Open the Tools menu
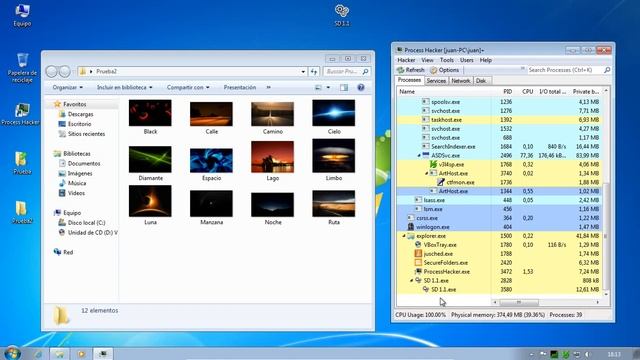640x360 pixels. pyautogui.click(x=447, y=60)
